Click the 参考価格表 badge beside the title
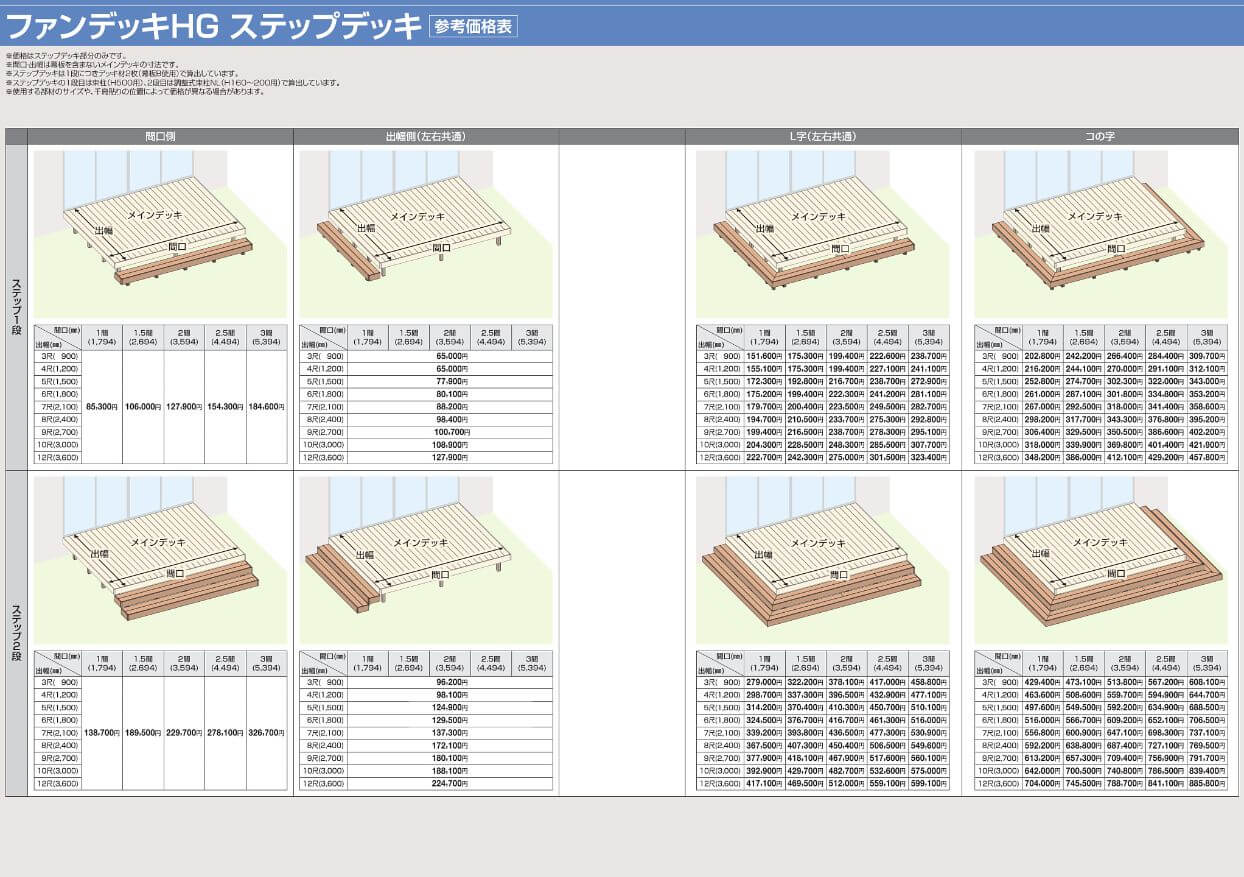Image resolution: width=1244 pixels, height=877 pixels. (x=473, y=27)
